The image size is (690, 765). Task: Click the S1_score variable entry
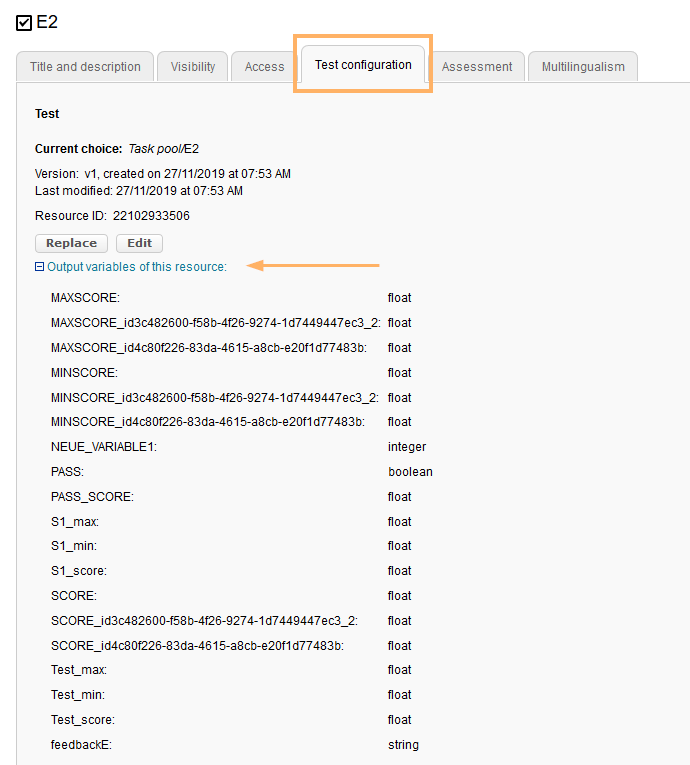point(79,571)
